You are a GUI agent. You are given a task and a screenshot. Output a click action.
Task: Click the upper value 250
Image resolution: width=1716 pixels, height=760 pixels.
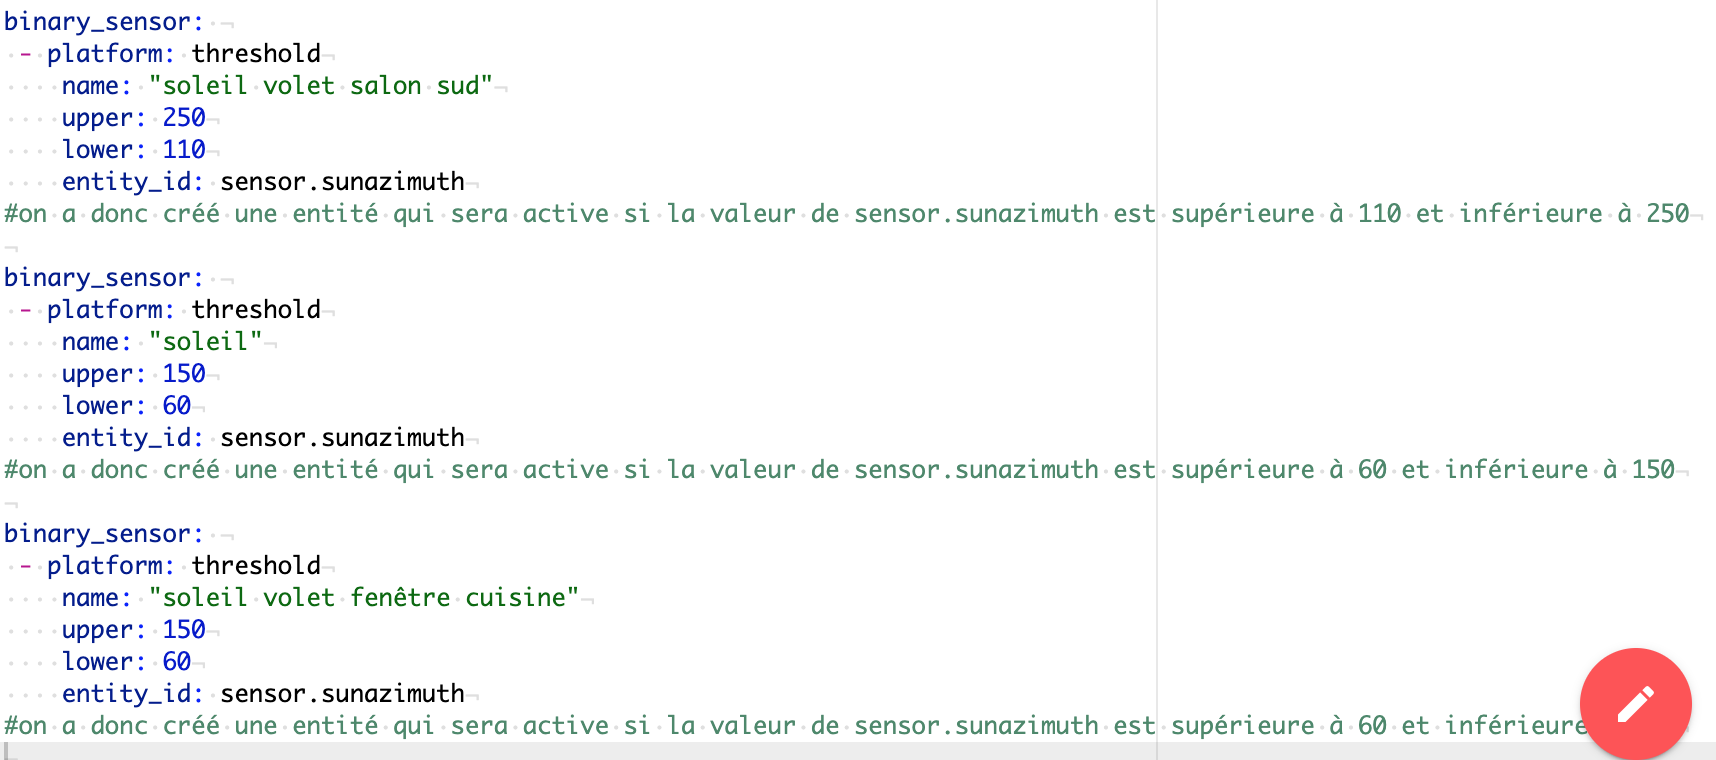(184, 118)
